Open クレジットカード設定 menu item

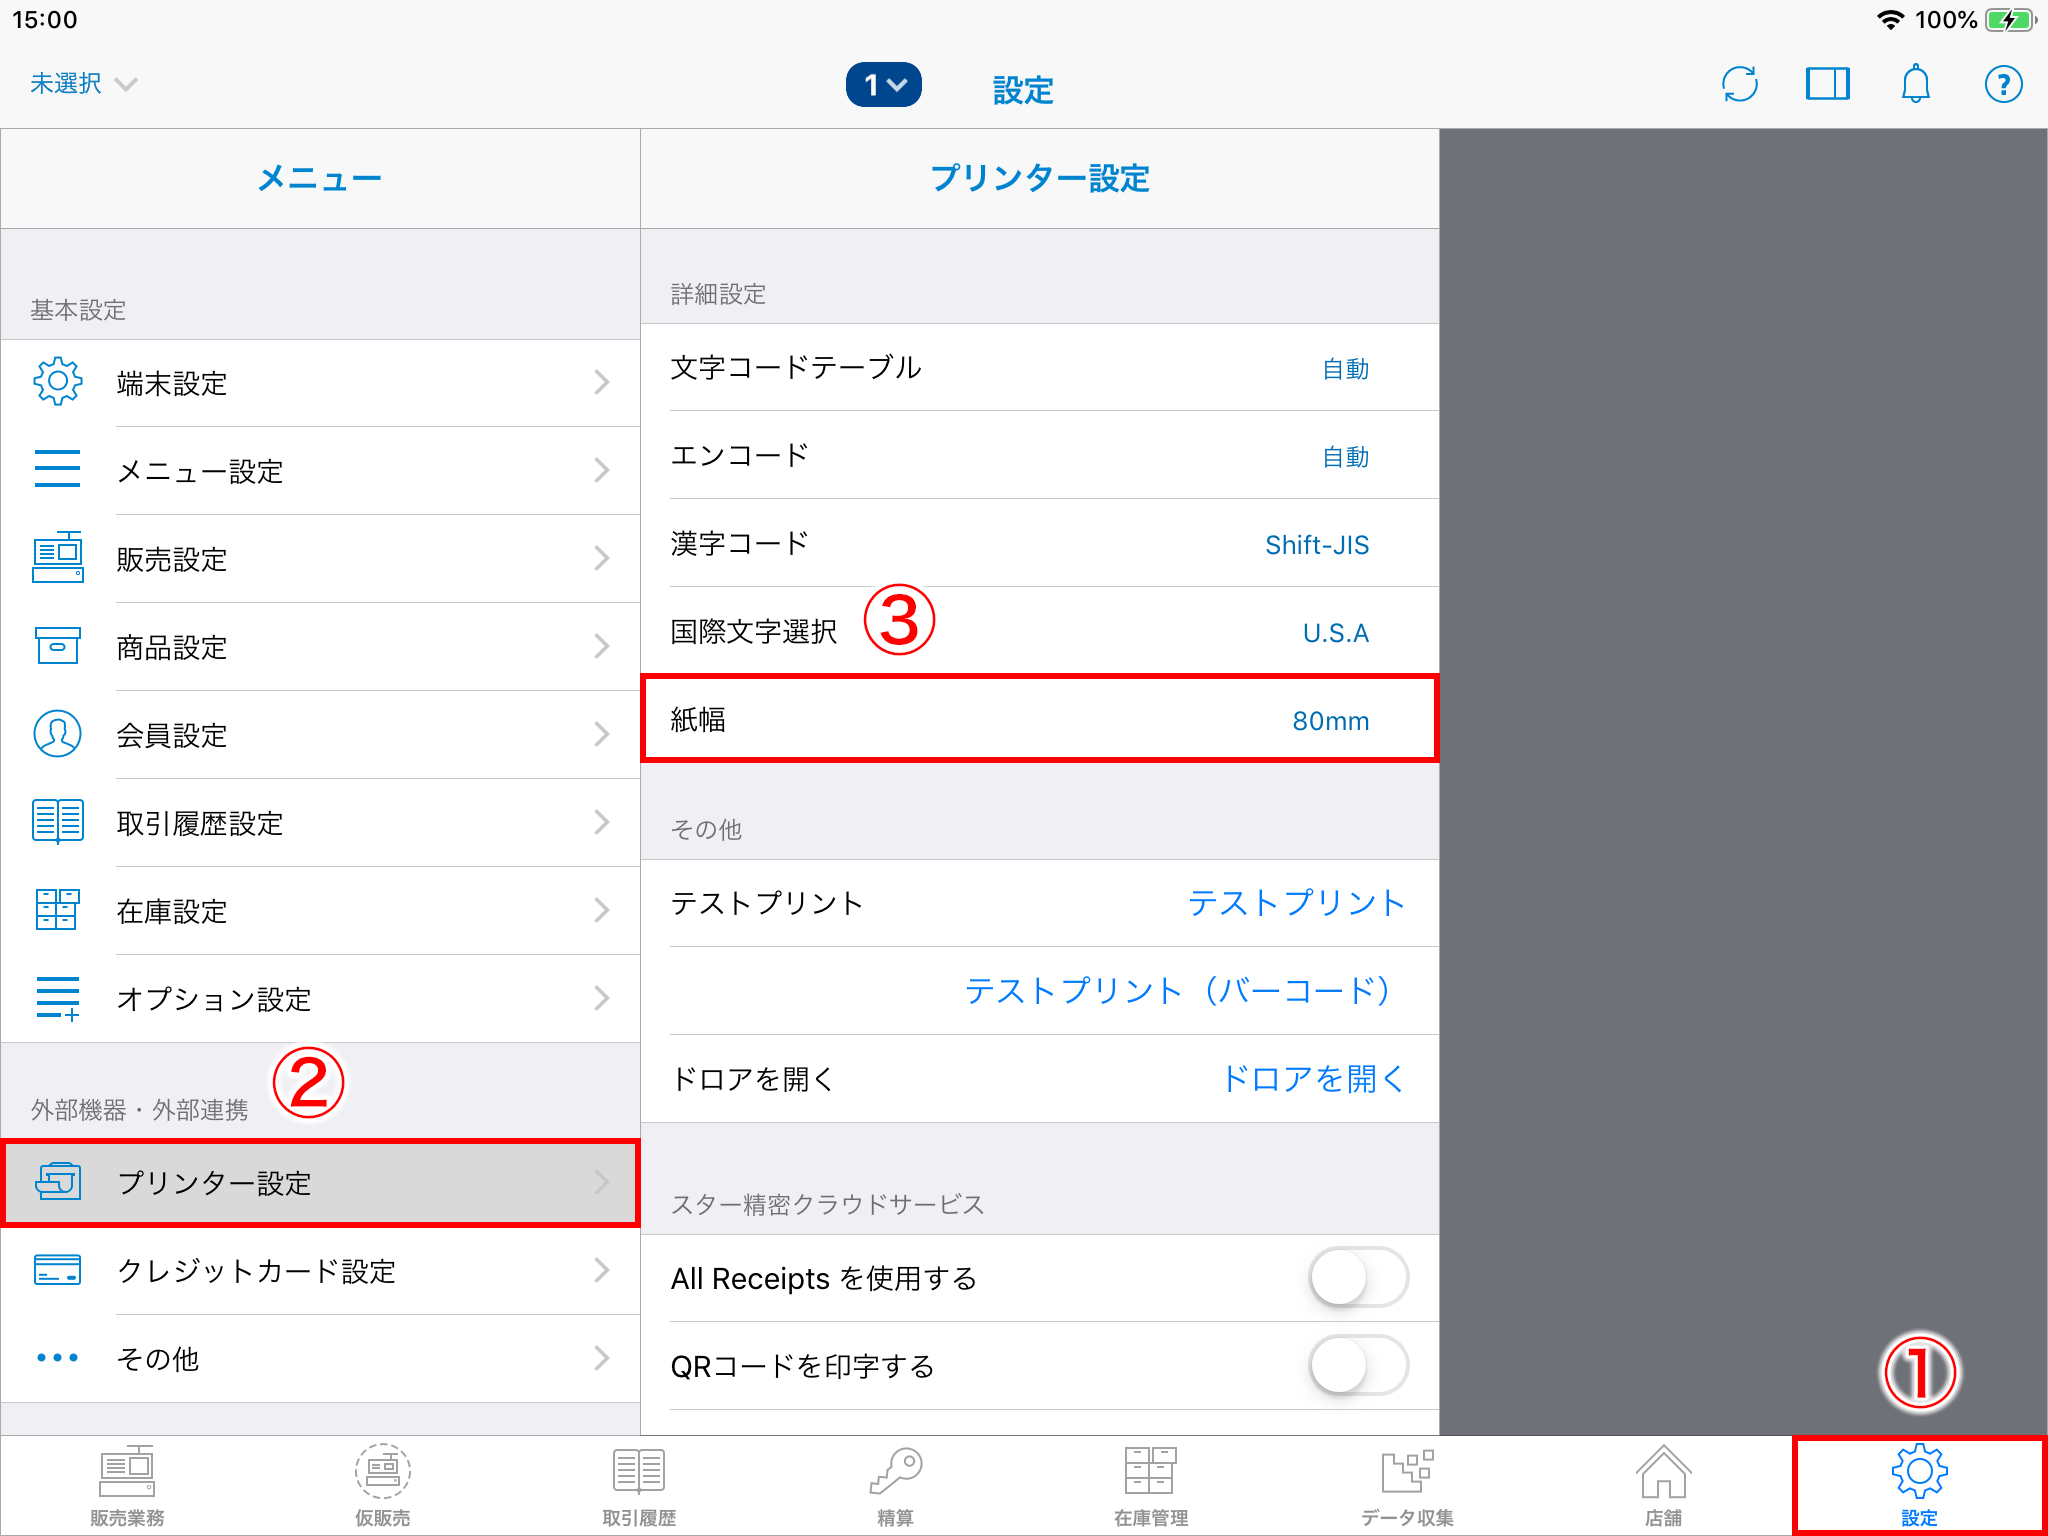click(x=320, y=1271)
